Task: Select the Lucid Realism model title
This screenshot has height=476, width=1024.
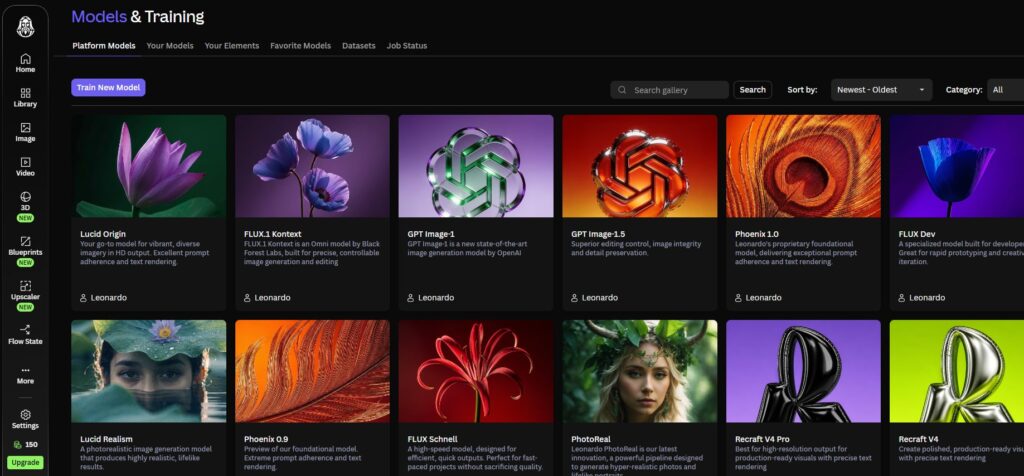Action: (106, 439)
